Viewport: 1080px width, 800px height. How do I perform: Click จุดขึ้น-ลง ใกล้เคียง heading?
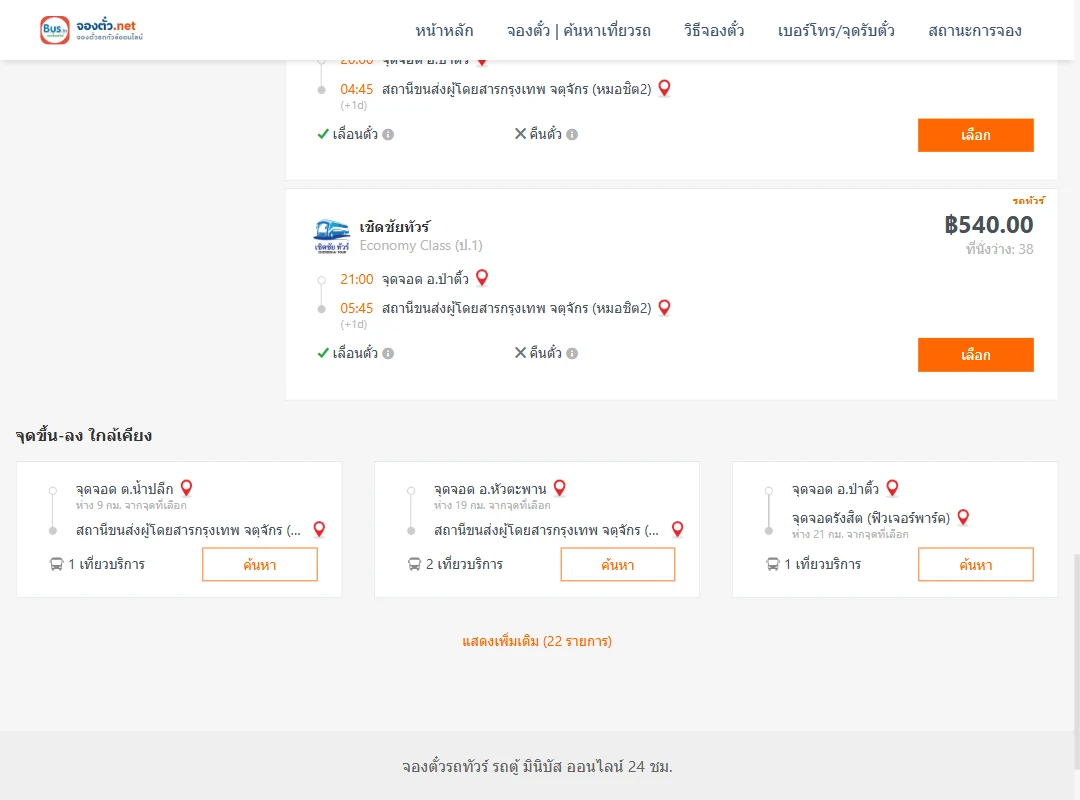tap(84, 435)
